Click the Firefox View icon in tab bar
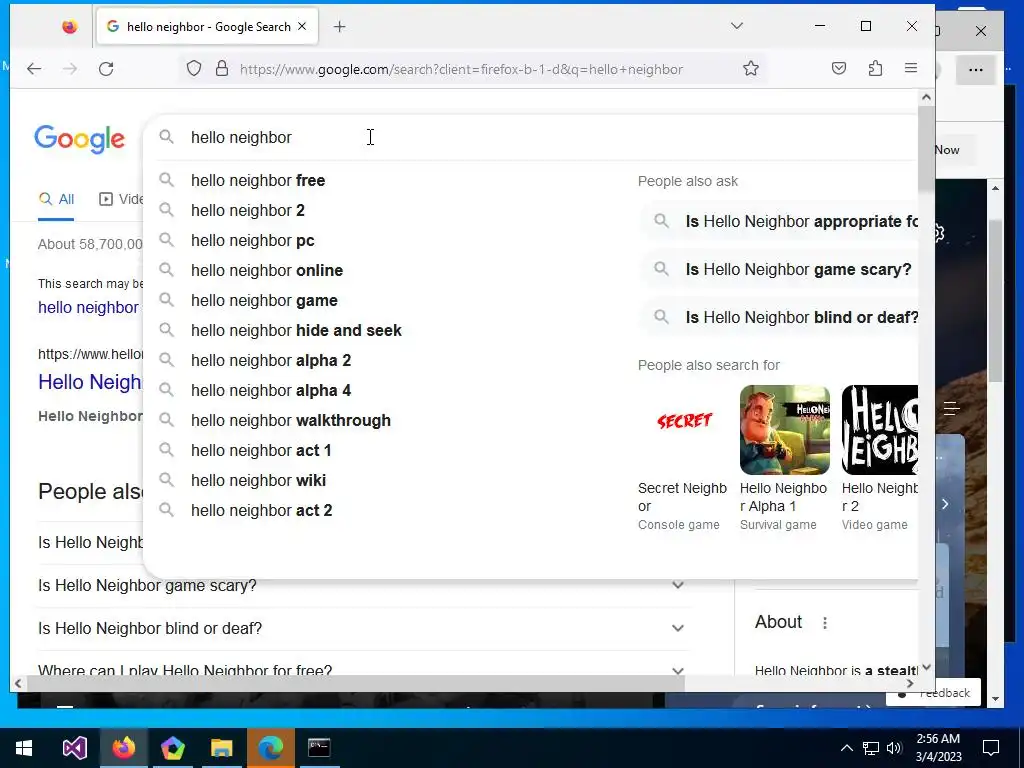Screen dimensions: 1024x768 pyautogui.click(x=69, y=27)
